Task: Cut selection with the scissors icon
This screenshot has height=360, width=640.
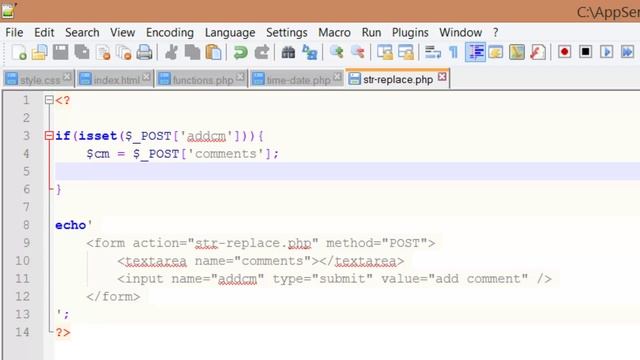Action: [171, 53]
